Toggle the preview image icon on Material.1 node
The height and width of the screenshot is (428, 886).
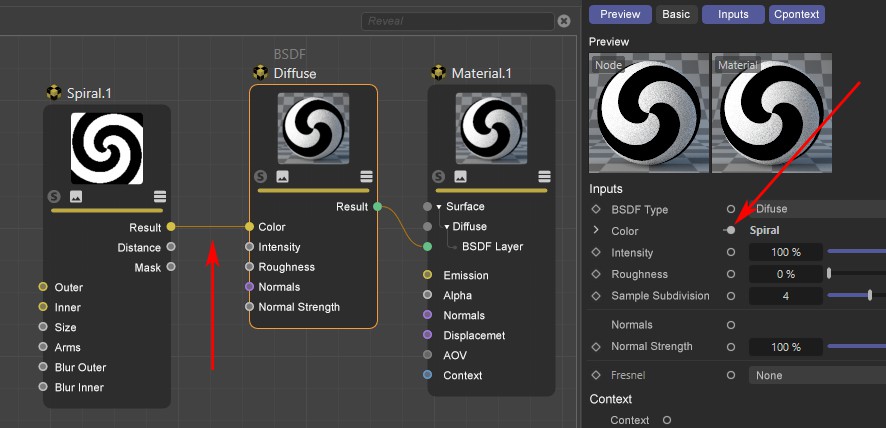(x=460, y=177)
